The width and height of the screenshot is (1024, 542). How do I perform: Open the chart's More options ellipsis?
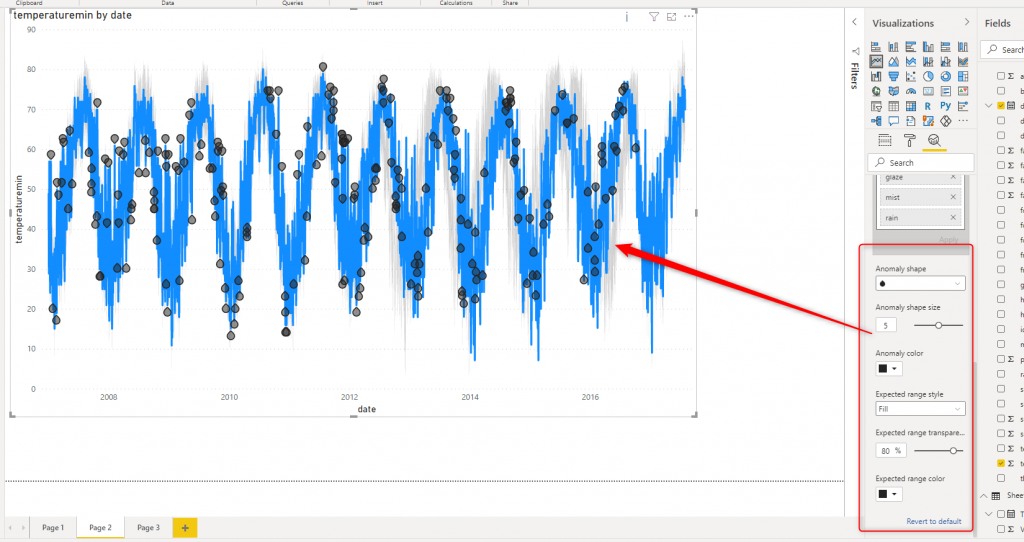[x=688, y=16]
